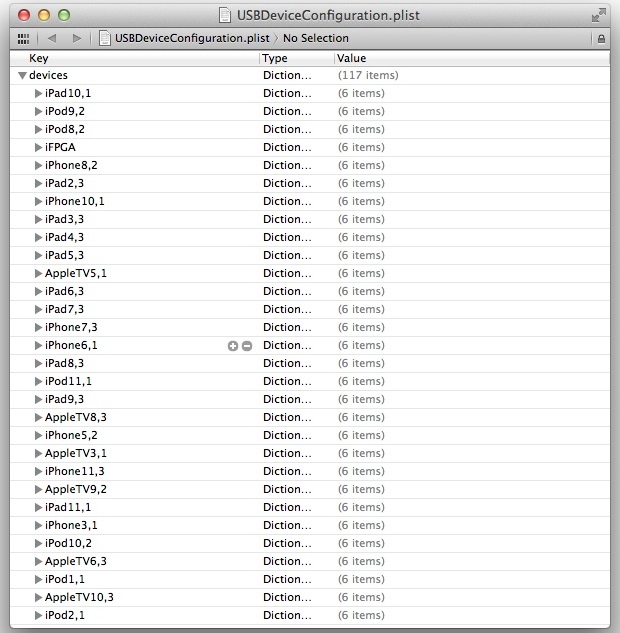Image resolution: width=620 pixels, height=633 pixels.
Task: Add a row with the iPhone6,1 plus button
Action: [233, 346]
